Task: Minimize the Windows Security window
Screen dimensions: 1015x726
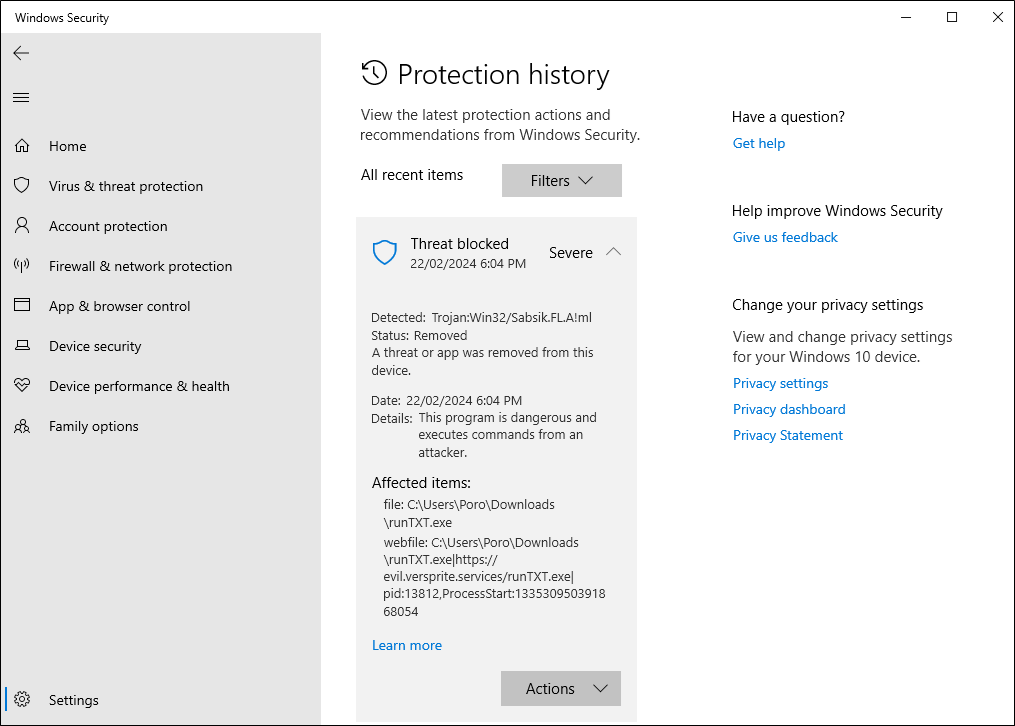Action: point(906,17)
